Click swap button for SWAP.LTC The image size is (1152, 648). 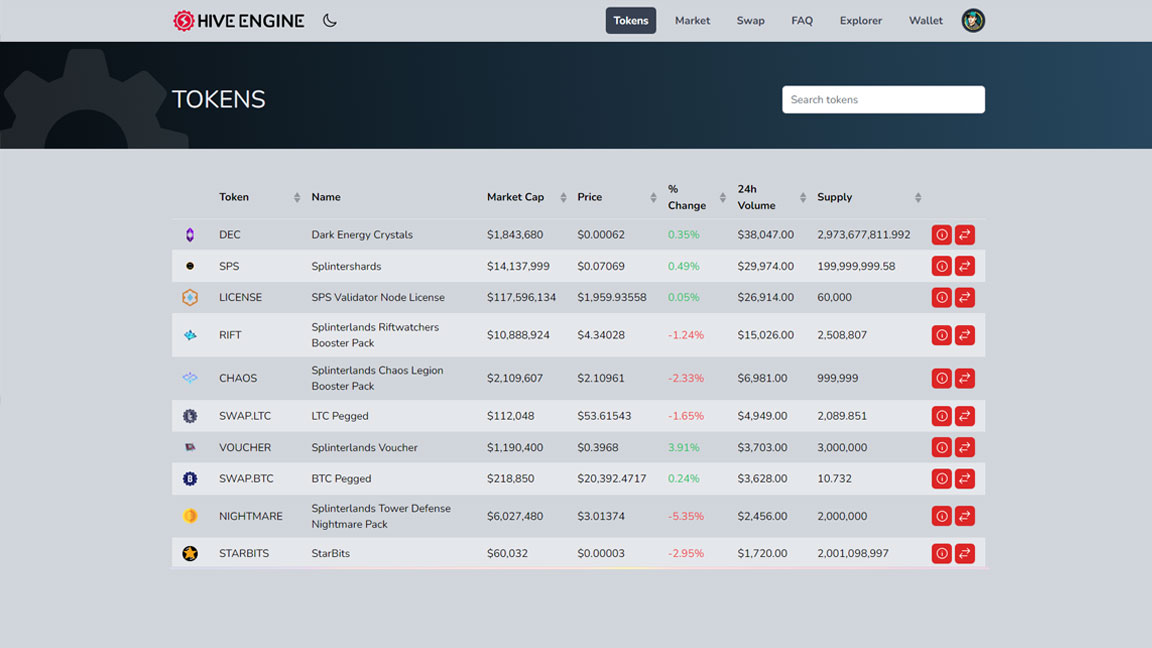965,416
